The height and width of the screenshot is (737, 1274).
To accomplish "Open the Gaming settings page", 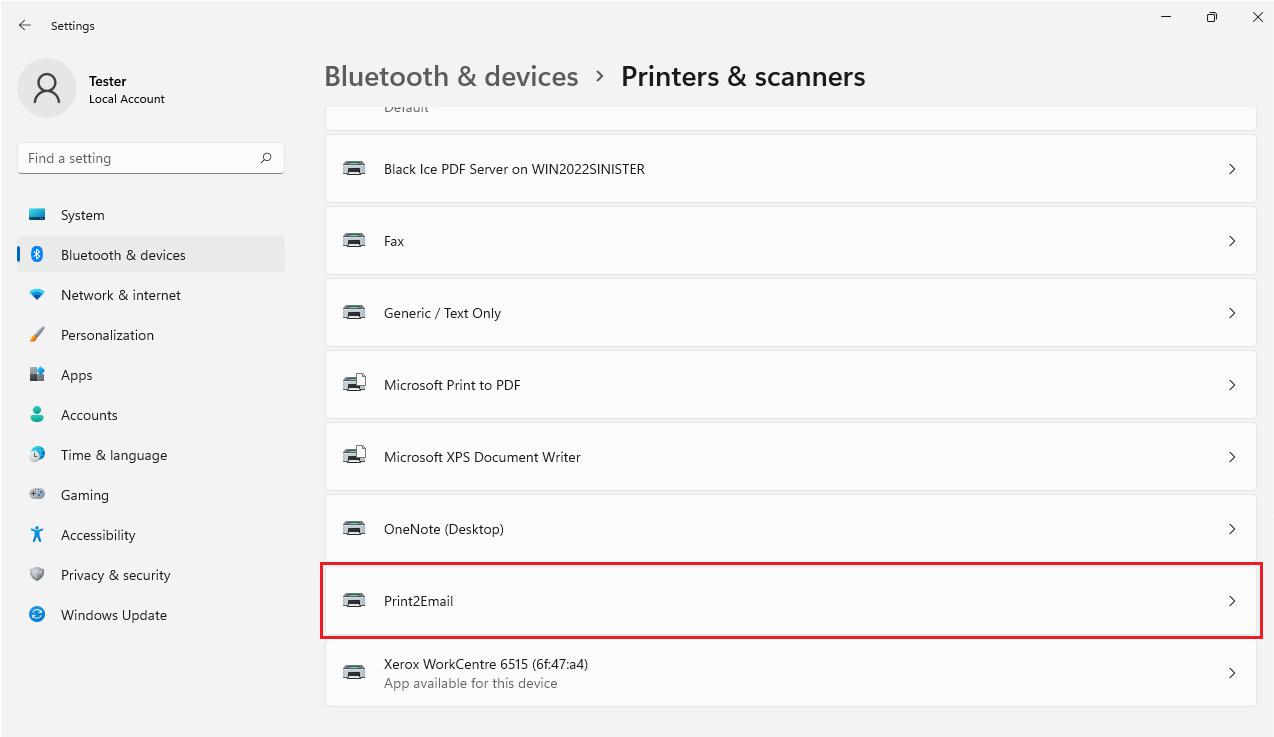I will 151,495.
